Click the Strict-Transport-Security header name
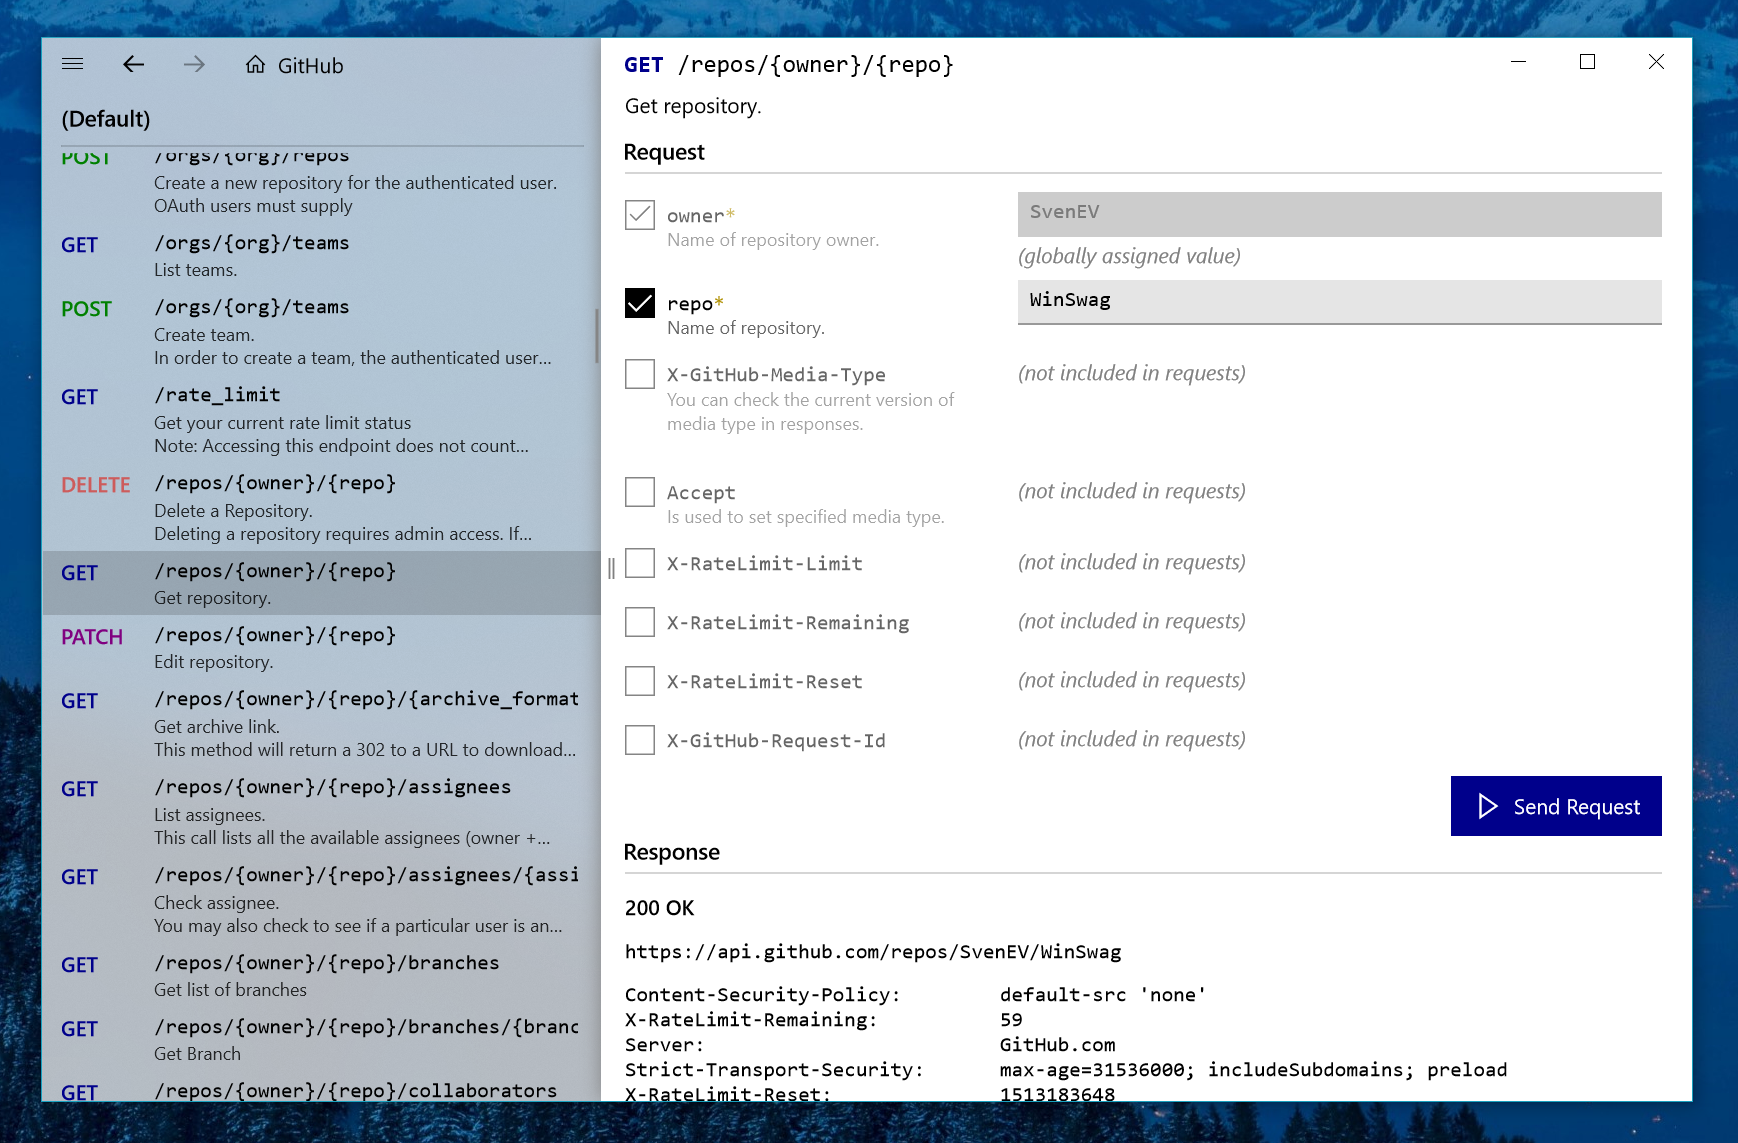Image resolution: width=1738 pixels, height=1143 pixels. coord(774,1070)
